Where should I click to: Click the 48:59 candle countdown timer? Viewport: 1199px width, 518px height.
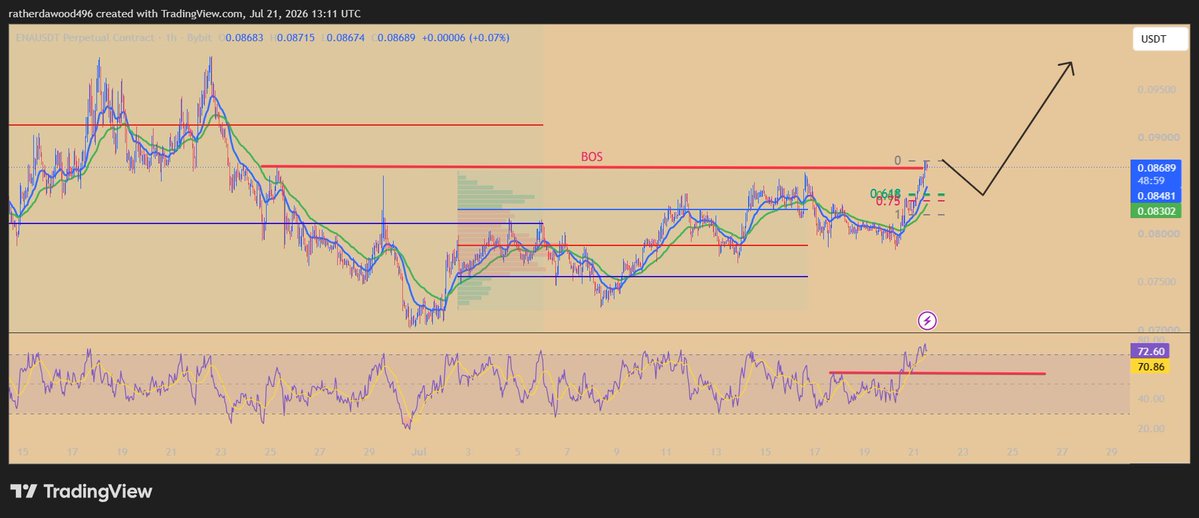click(x=1151, y=181)
